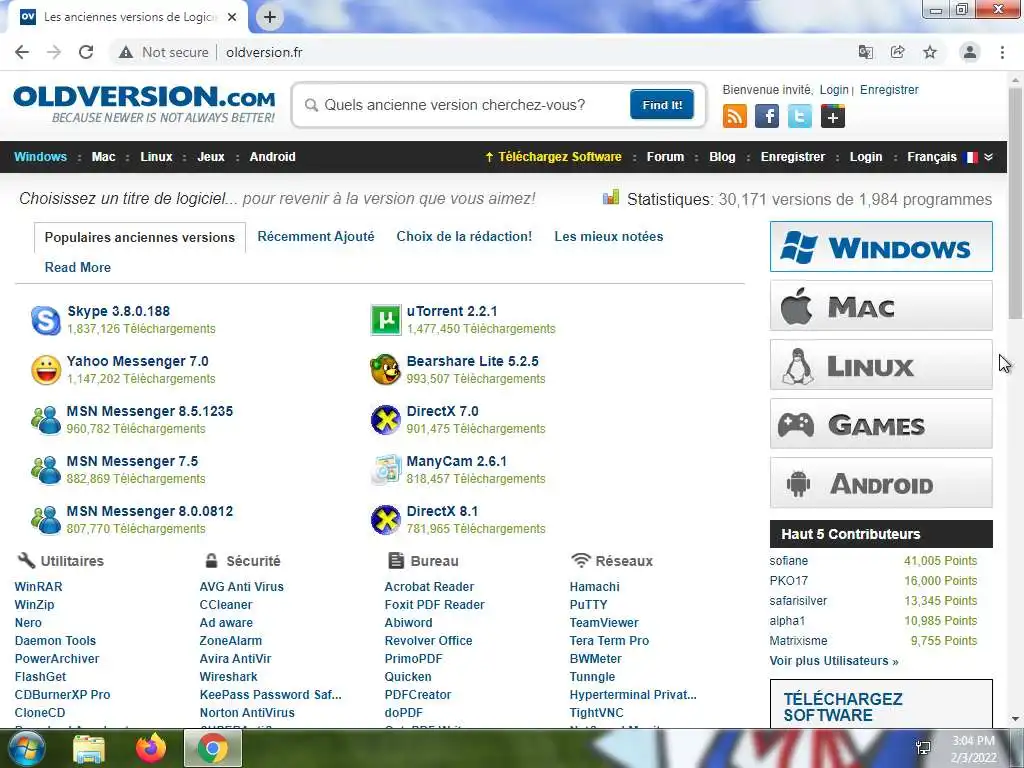Viewport: 1024px width, 768px height.
Task: Open the Facebook icon
Action: (x=767, y=117)
